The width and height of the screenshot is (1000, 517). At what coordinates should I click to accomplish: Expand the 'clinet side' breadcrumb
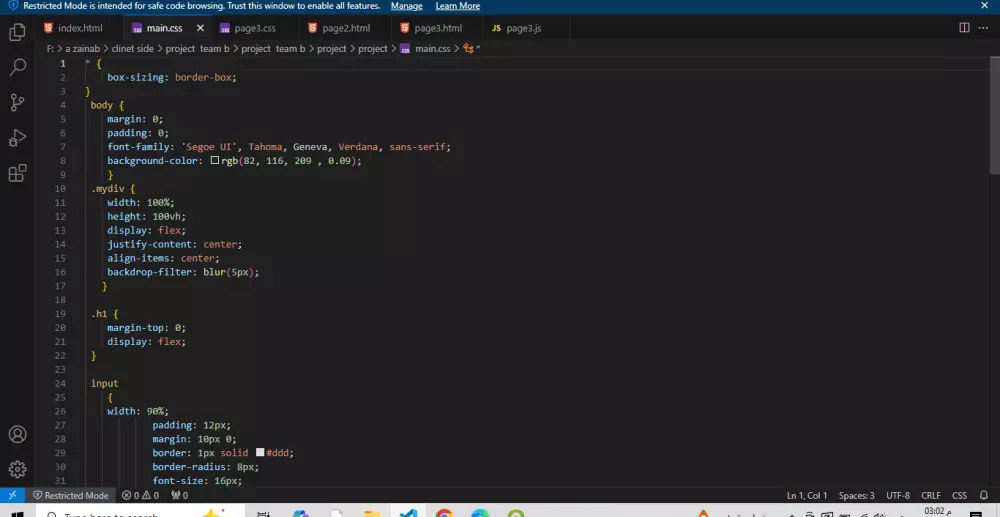[133, 48]
